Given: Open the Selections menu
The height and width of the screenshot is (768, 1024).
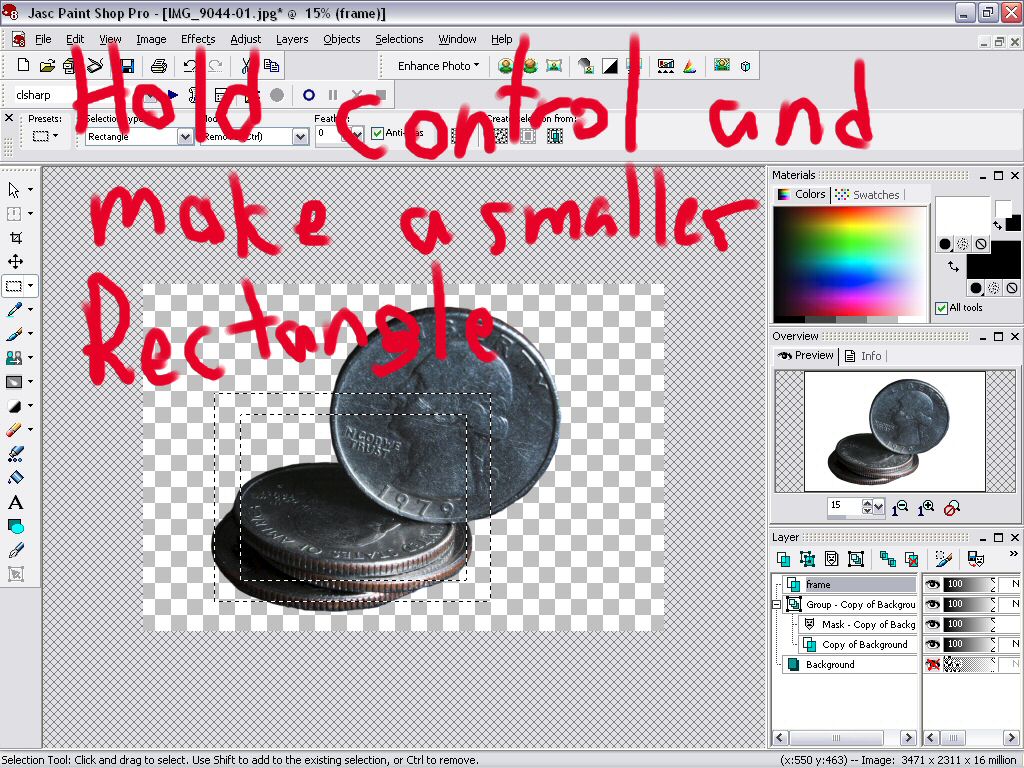Looking at the screenshot, I should [399, 39].
